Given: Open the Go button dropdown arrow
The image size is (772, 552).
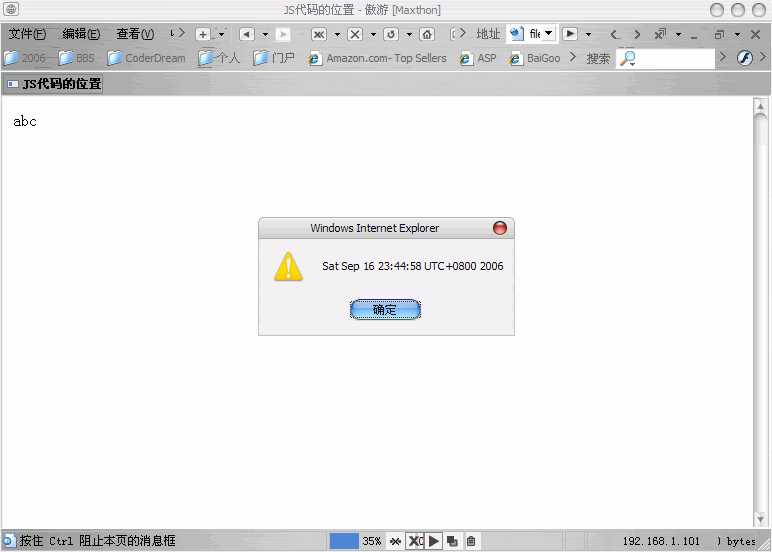Looking at the screenshot, I should (x=588, y=34).
